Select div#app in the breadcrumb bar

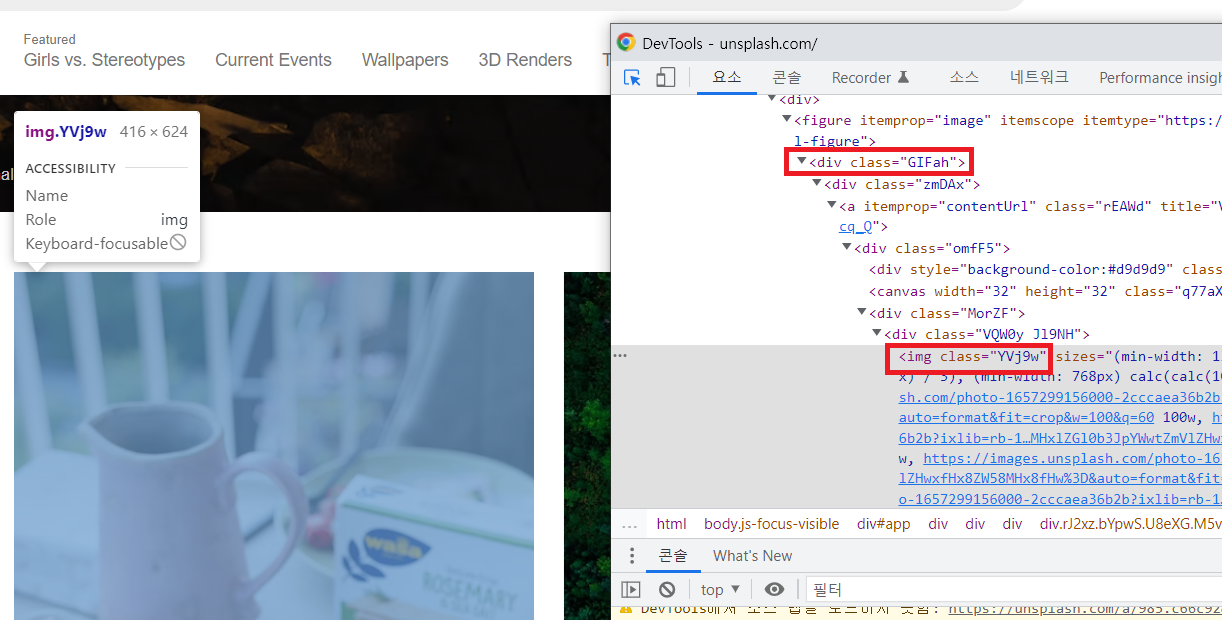click(x=884, y=525)
